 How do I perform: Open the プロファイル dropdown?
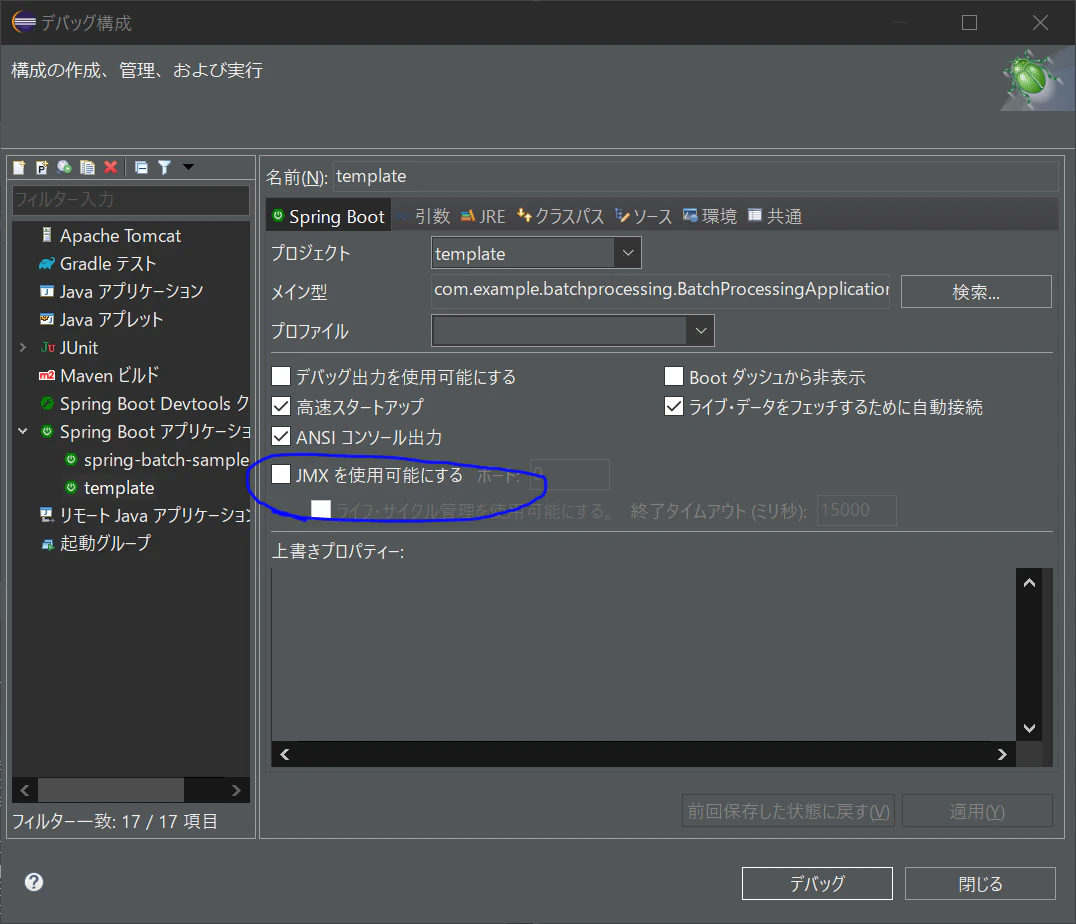coord(700,331)
